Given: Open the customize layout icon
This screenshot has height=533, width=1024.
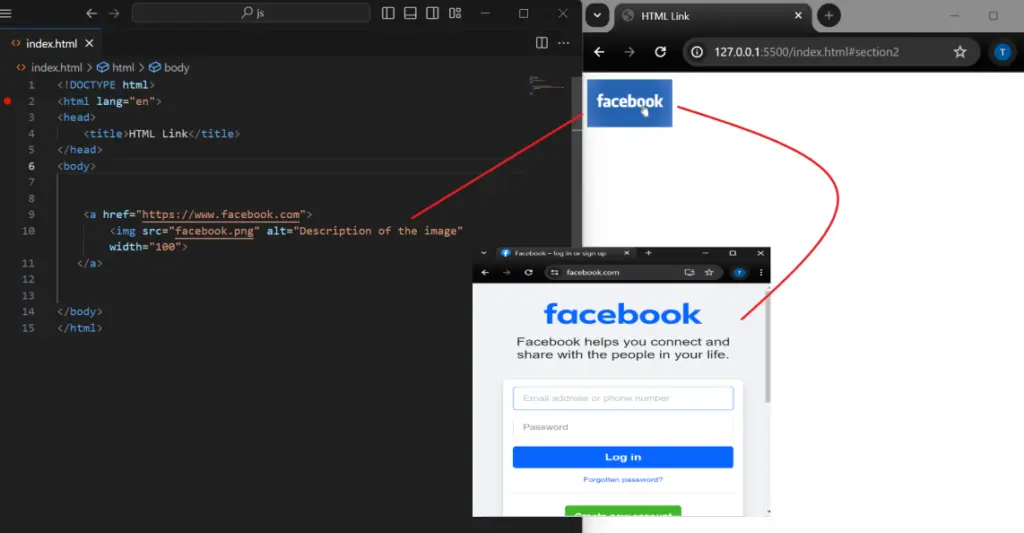Looking at the screenshot, I should (x=455, y=13).
